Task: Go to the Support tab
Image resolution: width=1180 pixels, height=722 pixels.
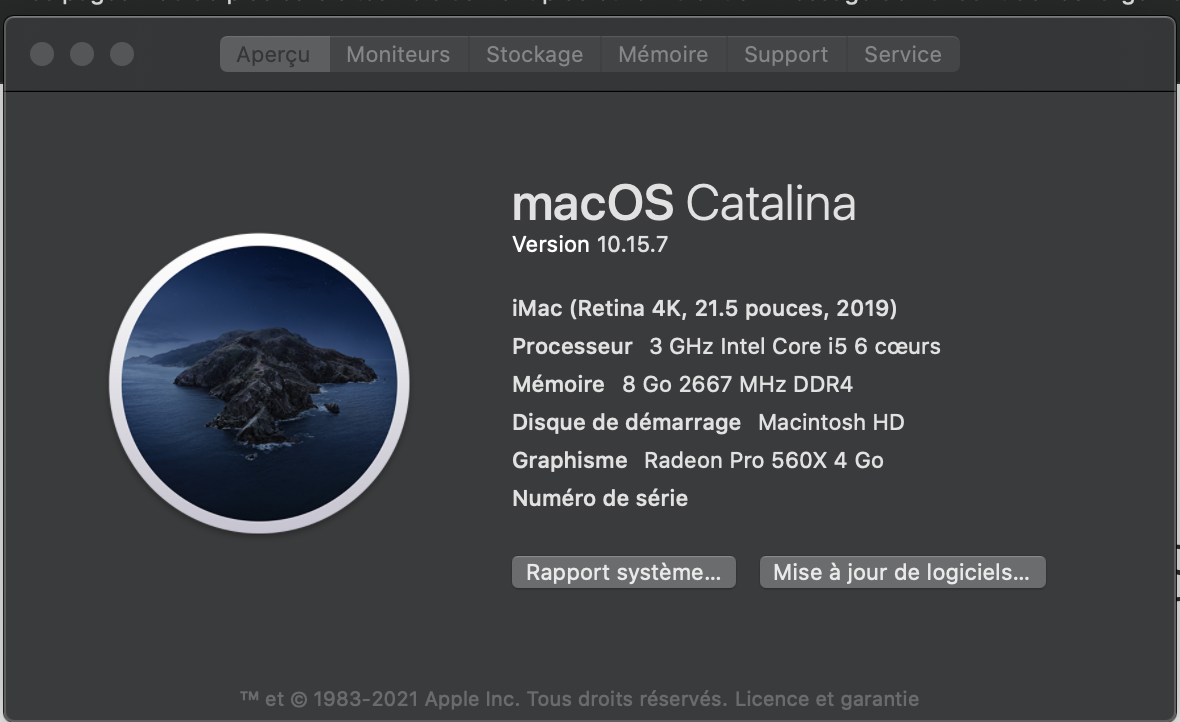Action: coord(786,54)
